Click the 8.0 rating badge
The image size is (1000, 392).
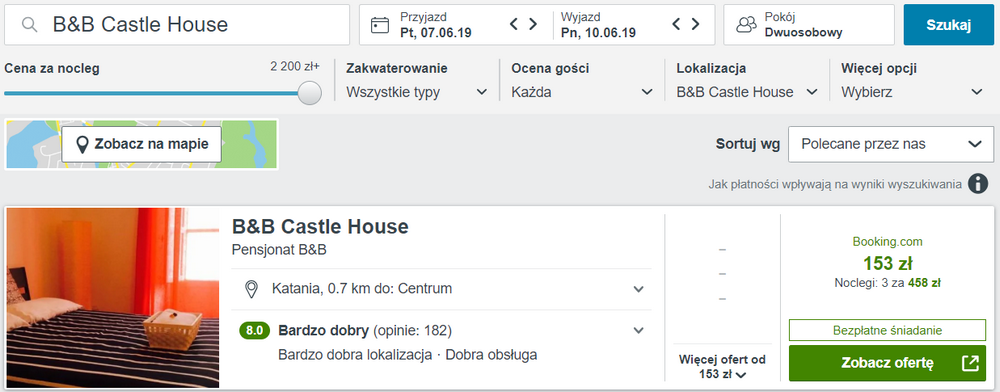point(254,331)
